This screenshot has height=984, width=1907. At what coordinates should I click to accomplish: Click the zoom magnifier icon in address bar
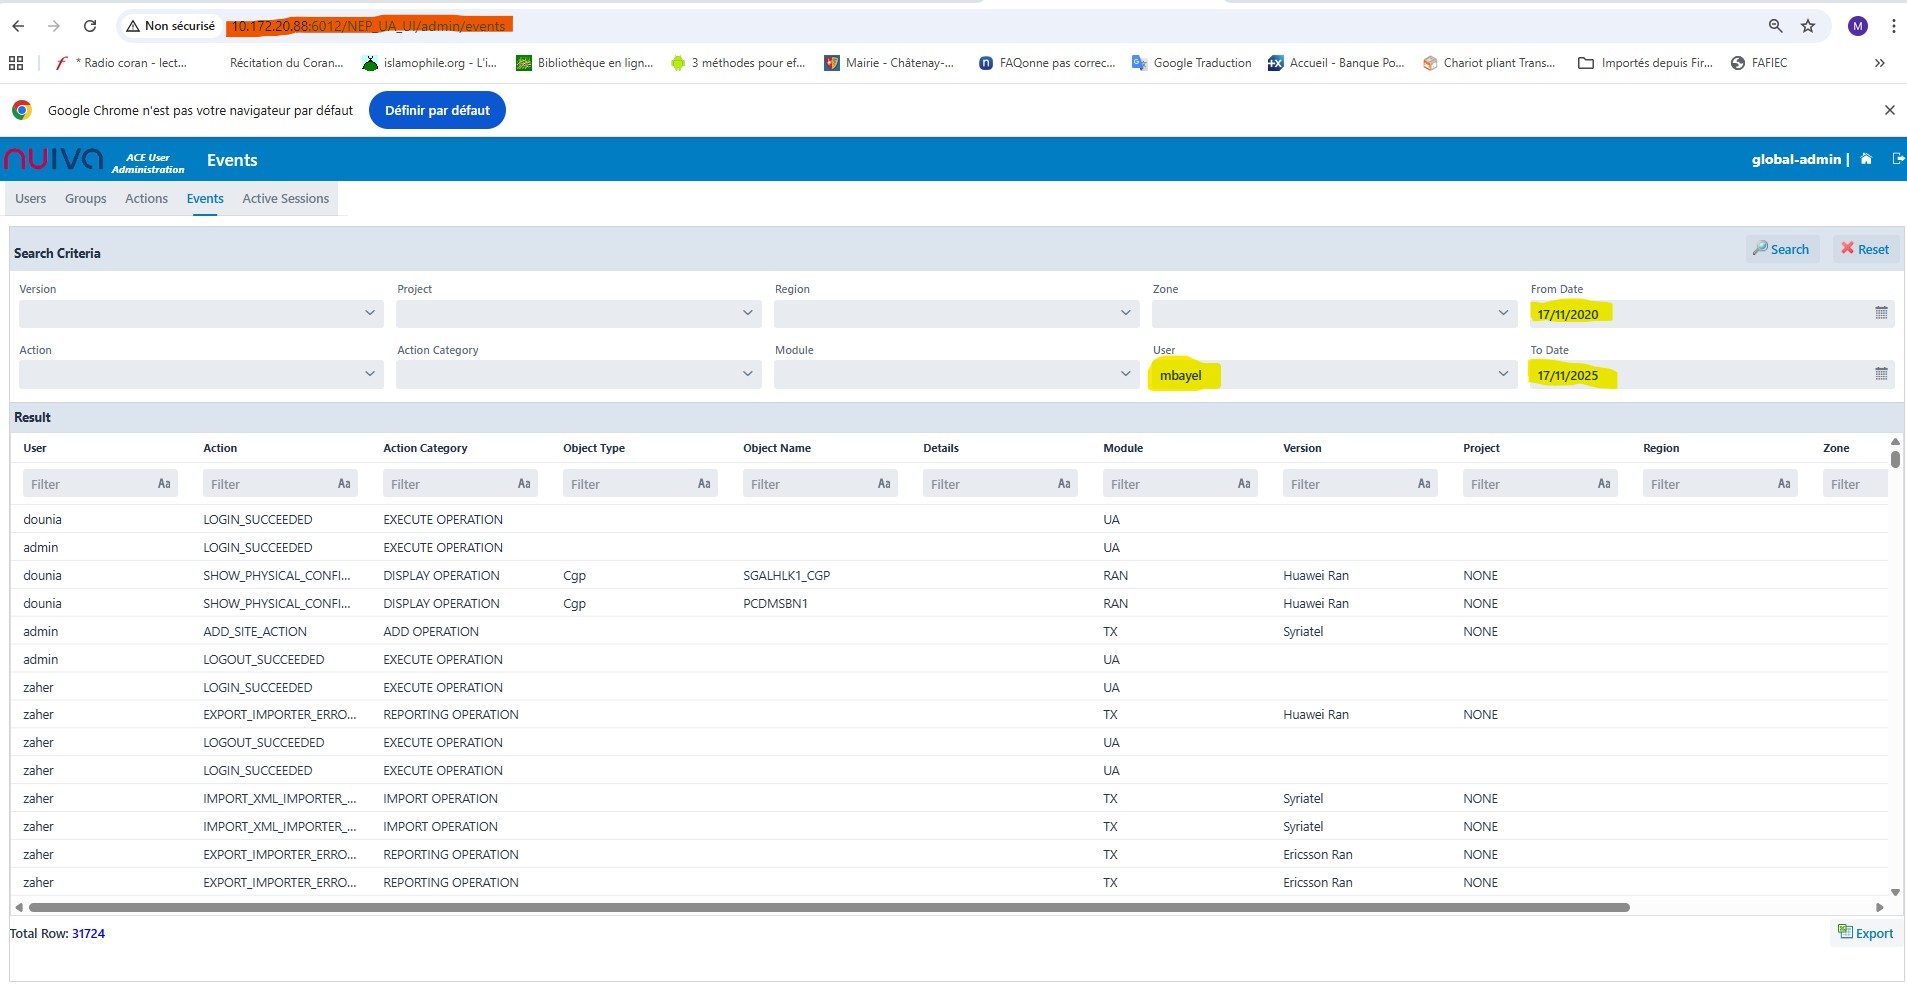point(1776,26)
